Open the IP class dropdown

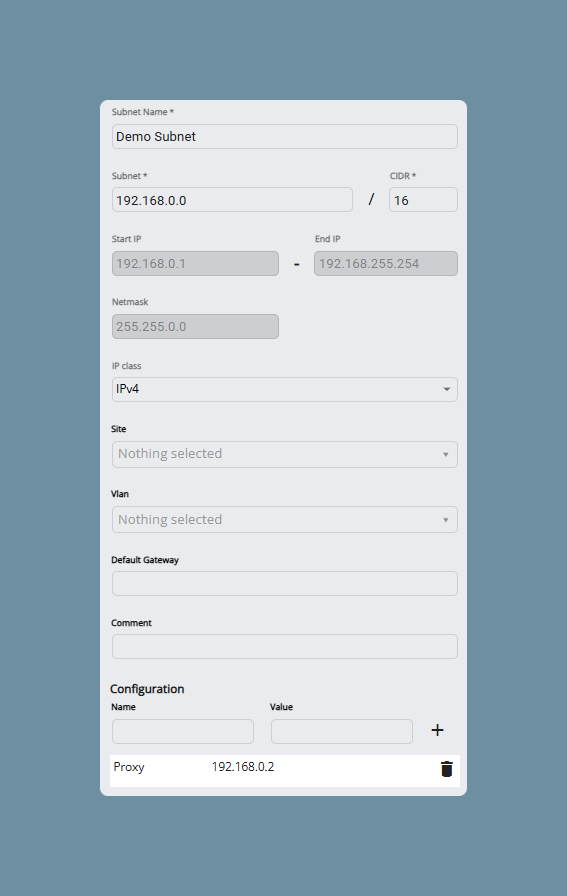click(285, 389)
